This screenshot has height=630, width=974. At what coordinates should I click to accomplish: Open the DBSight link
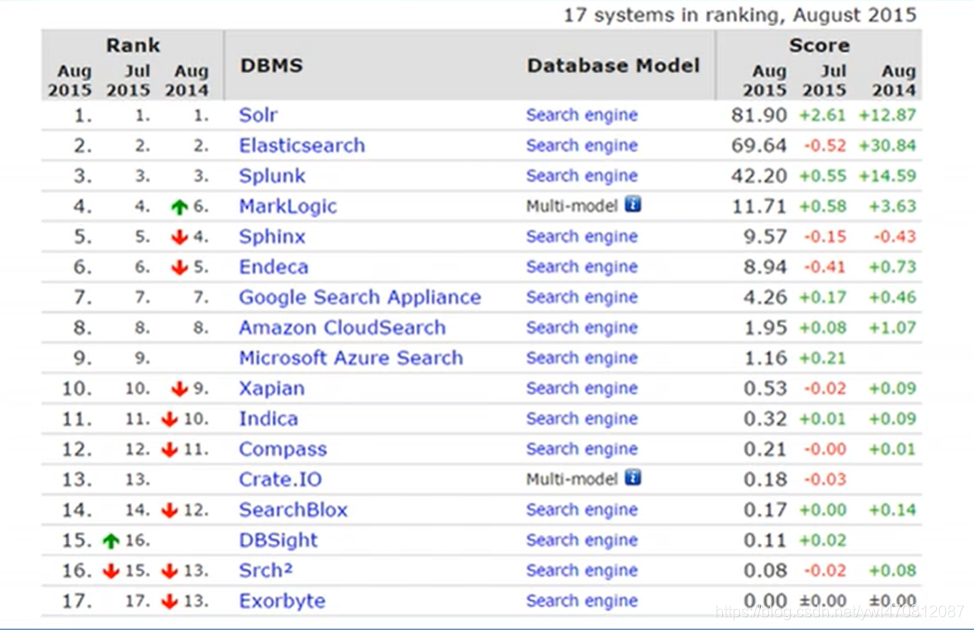point(278,541)
